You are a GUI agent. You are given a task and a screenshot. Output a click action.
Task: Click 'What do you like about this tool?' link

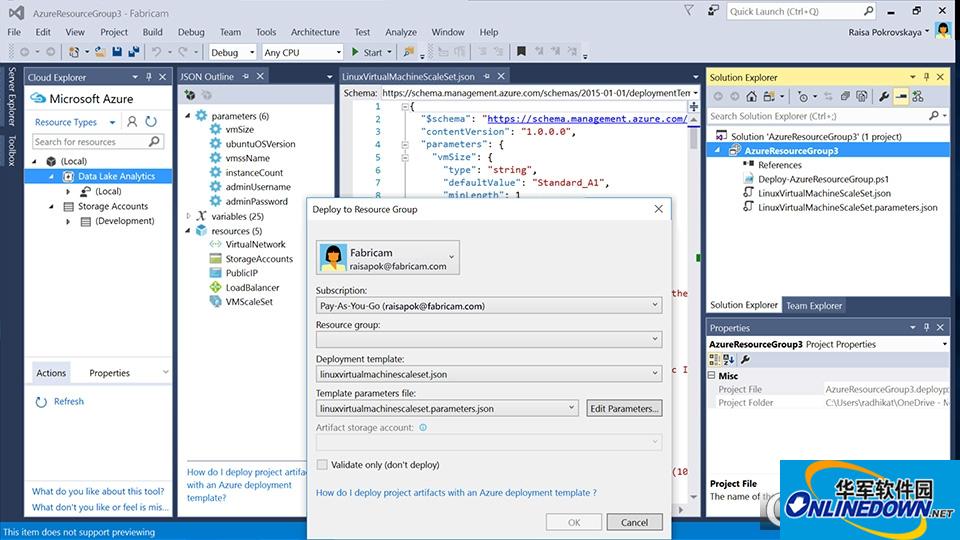pos(98,491)
